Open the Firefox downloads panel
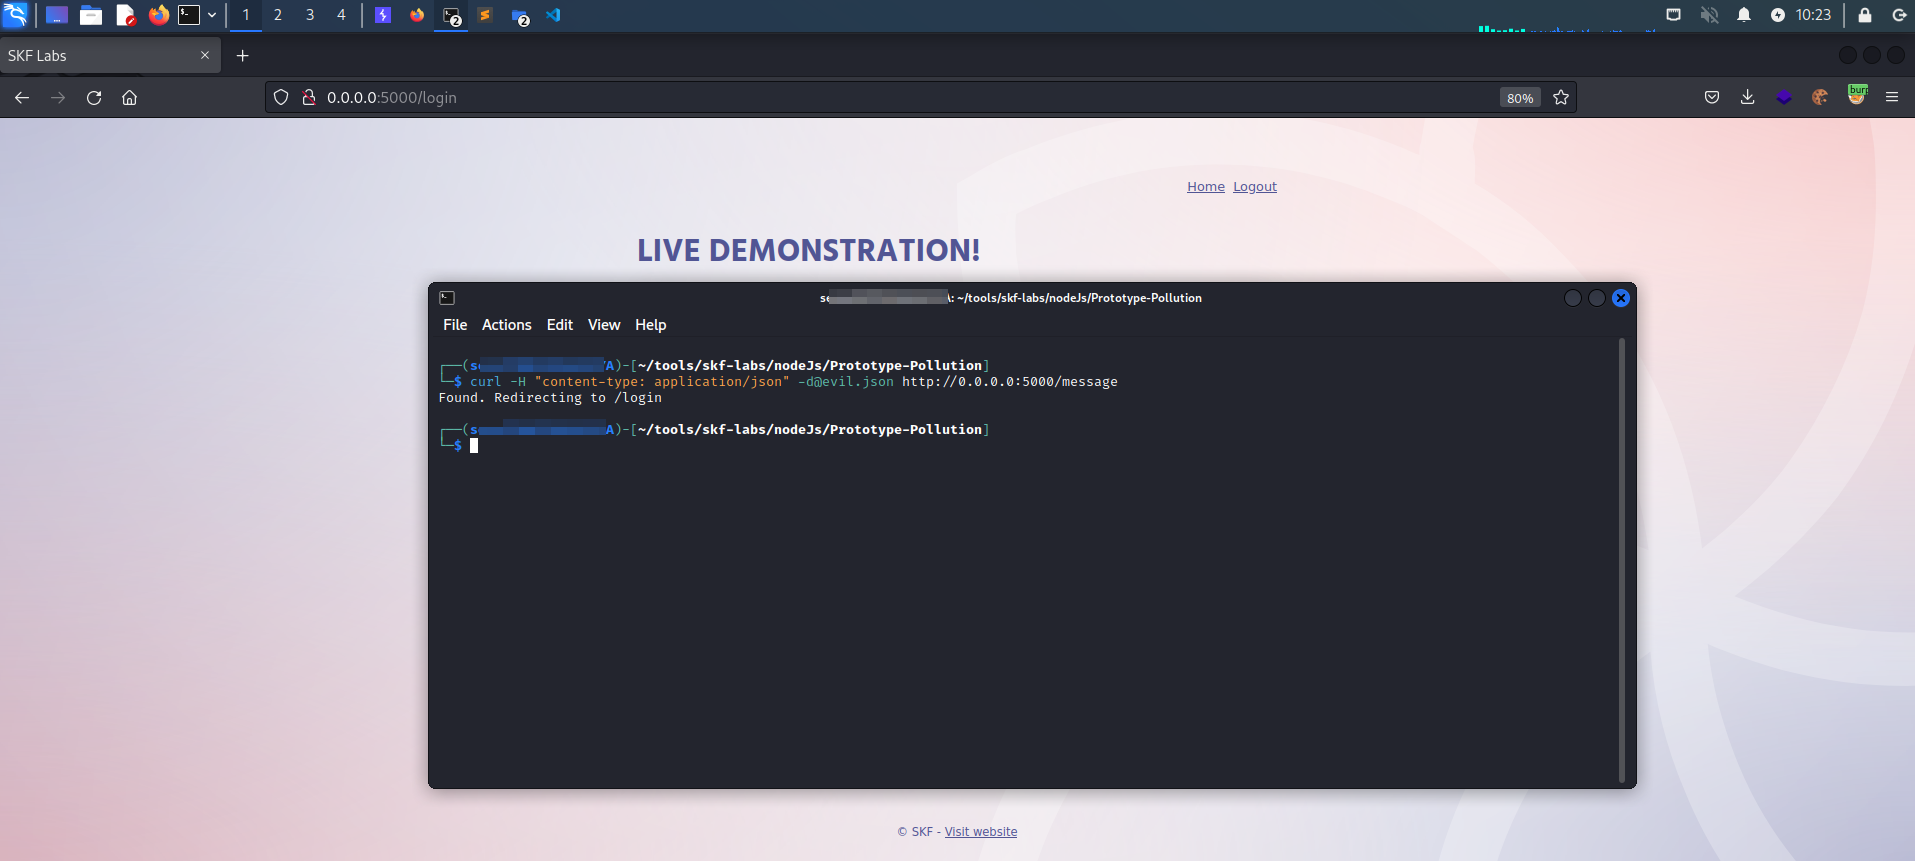This screenshot has height=861, width=1915. 1748,97
